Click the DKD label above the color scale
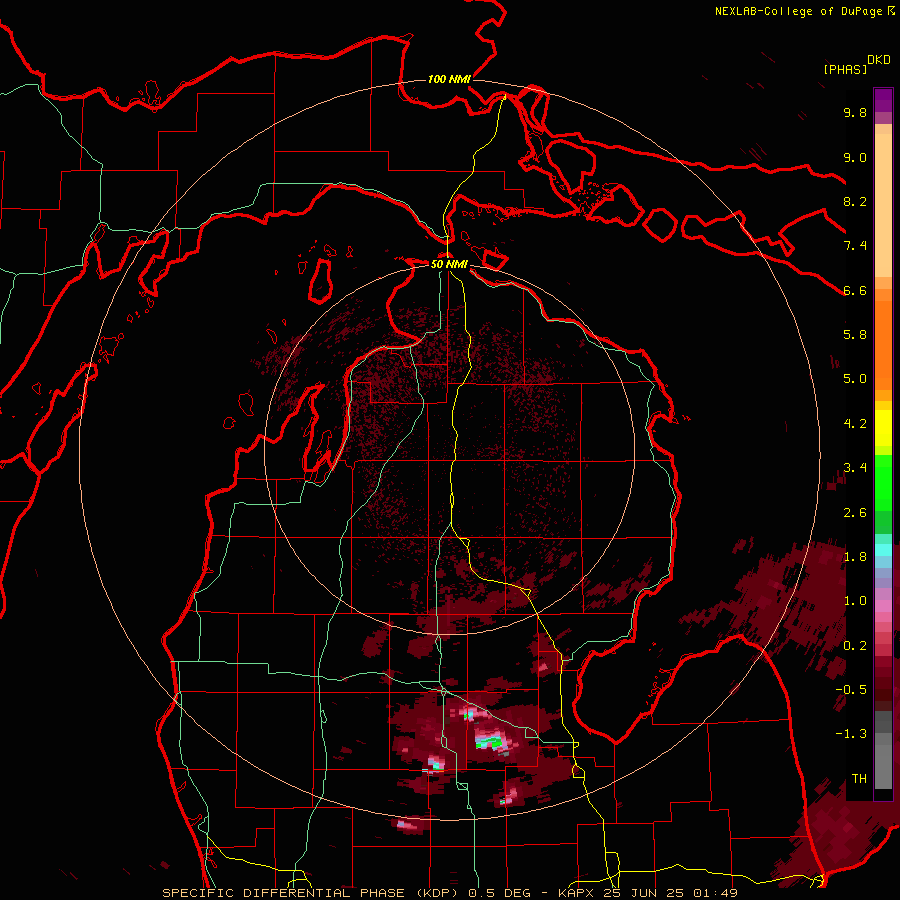This screenshot has height=900, width=900. point(879,60)
